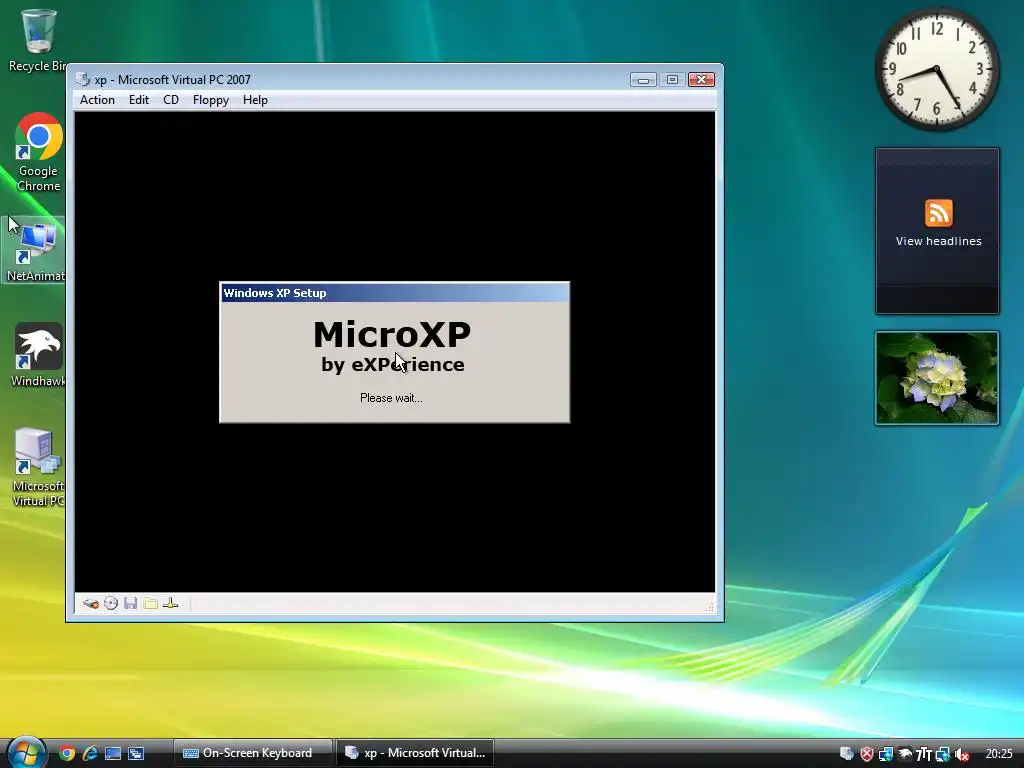This screenshot has width=1024, height=768.
Task: Click the MicroXP heading in setup dialog
Action: (392, 334)
